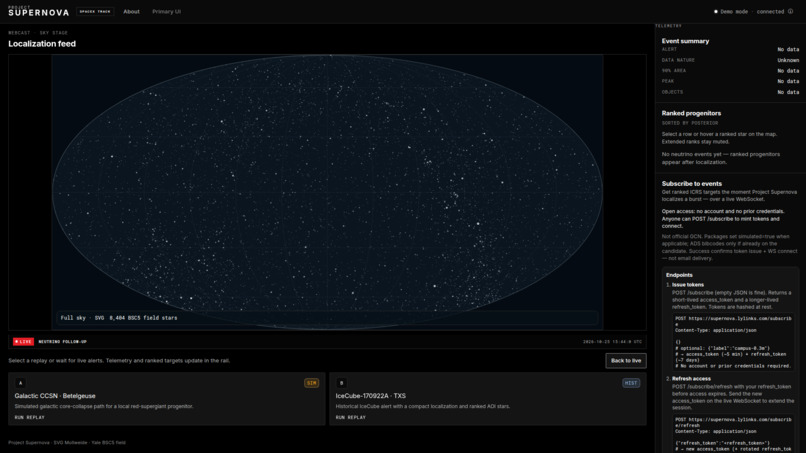Screen dimensions: 806x453
Task: Click the 'Endpoints' heading
Action: click(679, 275)
